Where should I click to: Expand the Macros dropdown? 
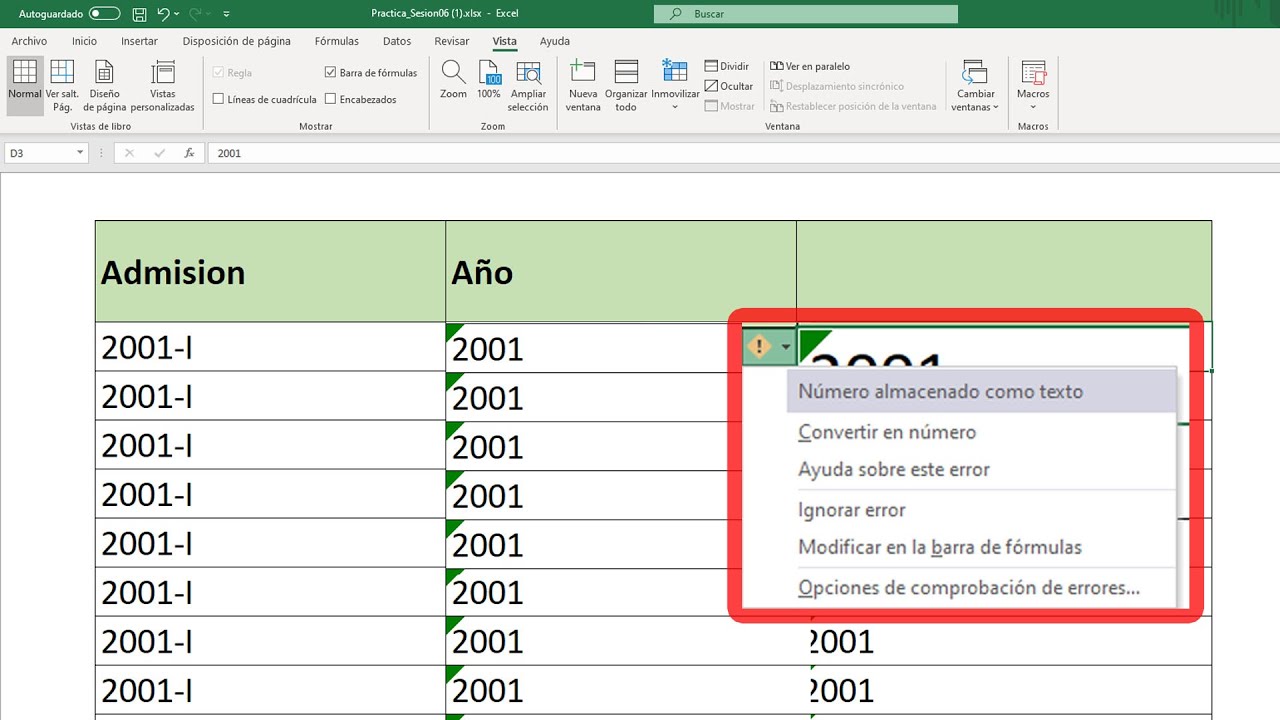click(1033, 106)
